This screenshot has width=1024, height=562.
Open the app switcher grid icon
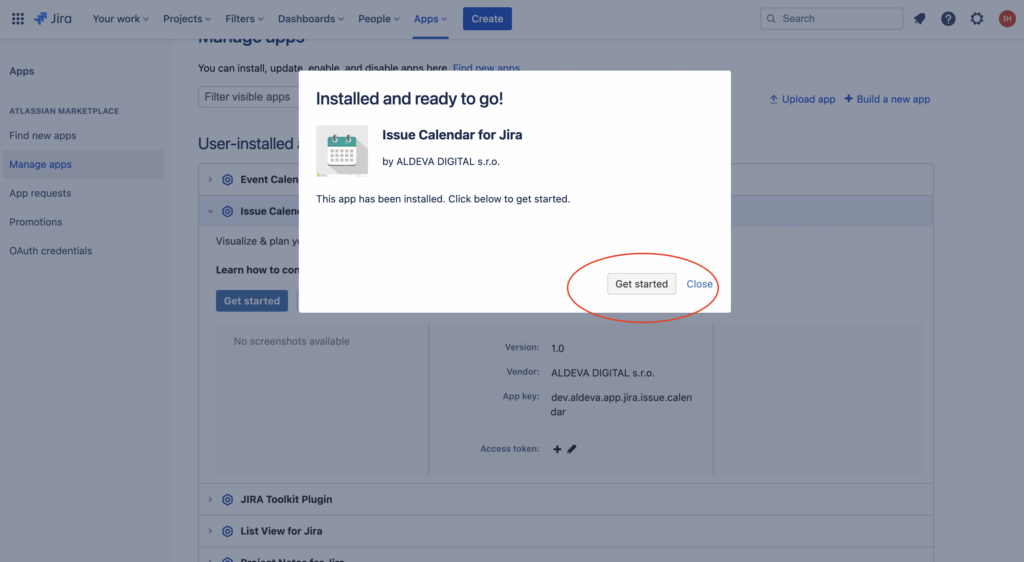click(18, 19)
